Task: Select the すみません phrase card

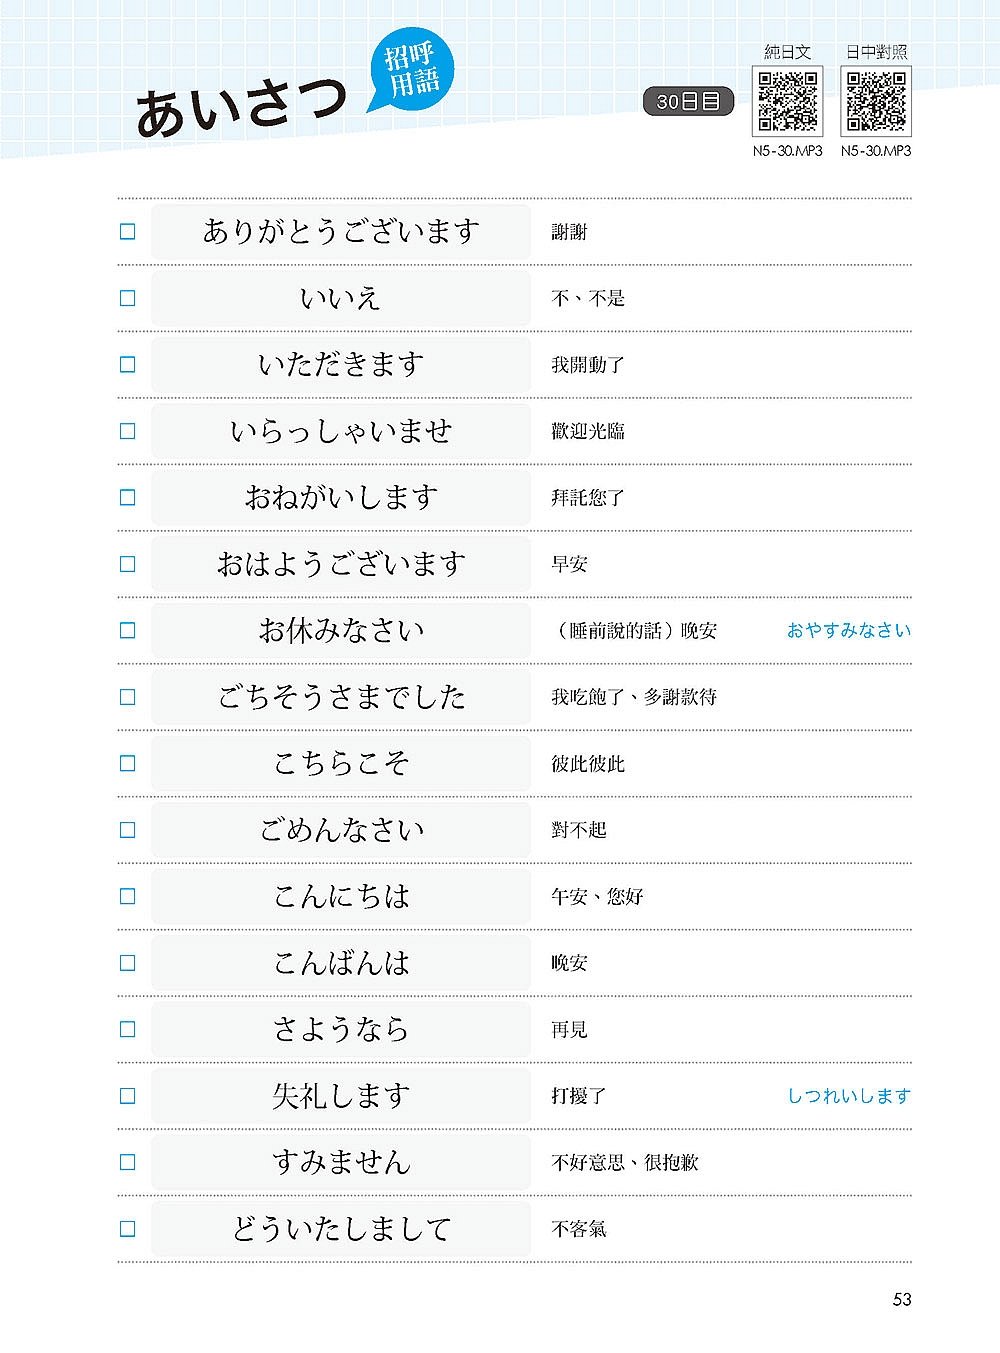Action: pyautogui.click(x=341, y=1162)
